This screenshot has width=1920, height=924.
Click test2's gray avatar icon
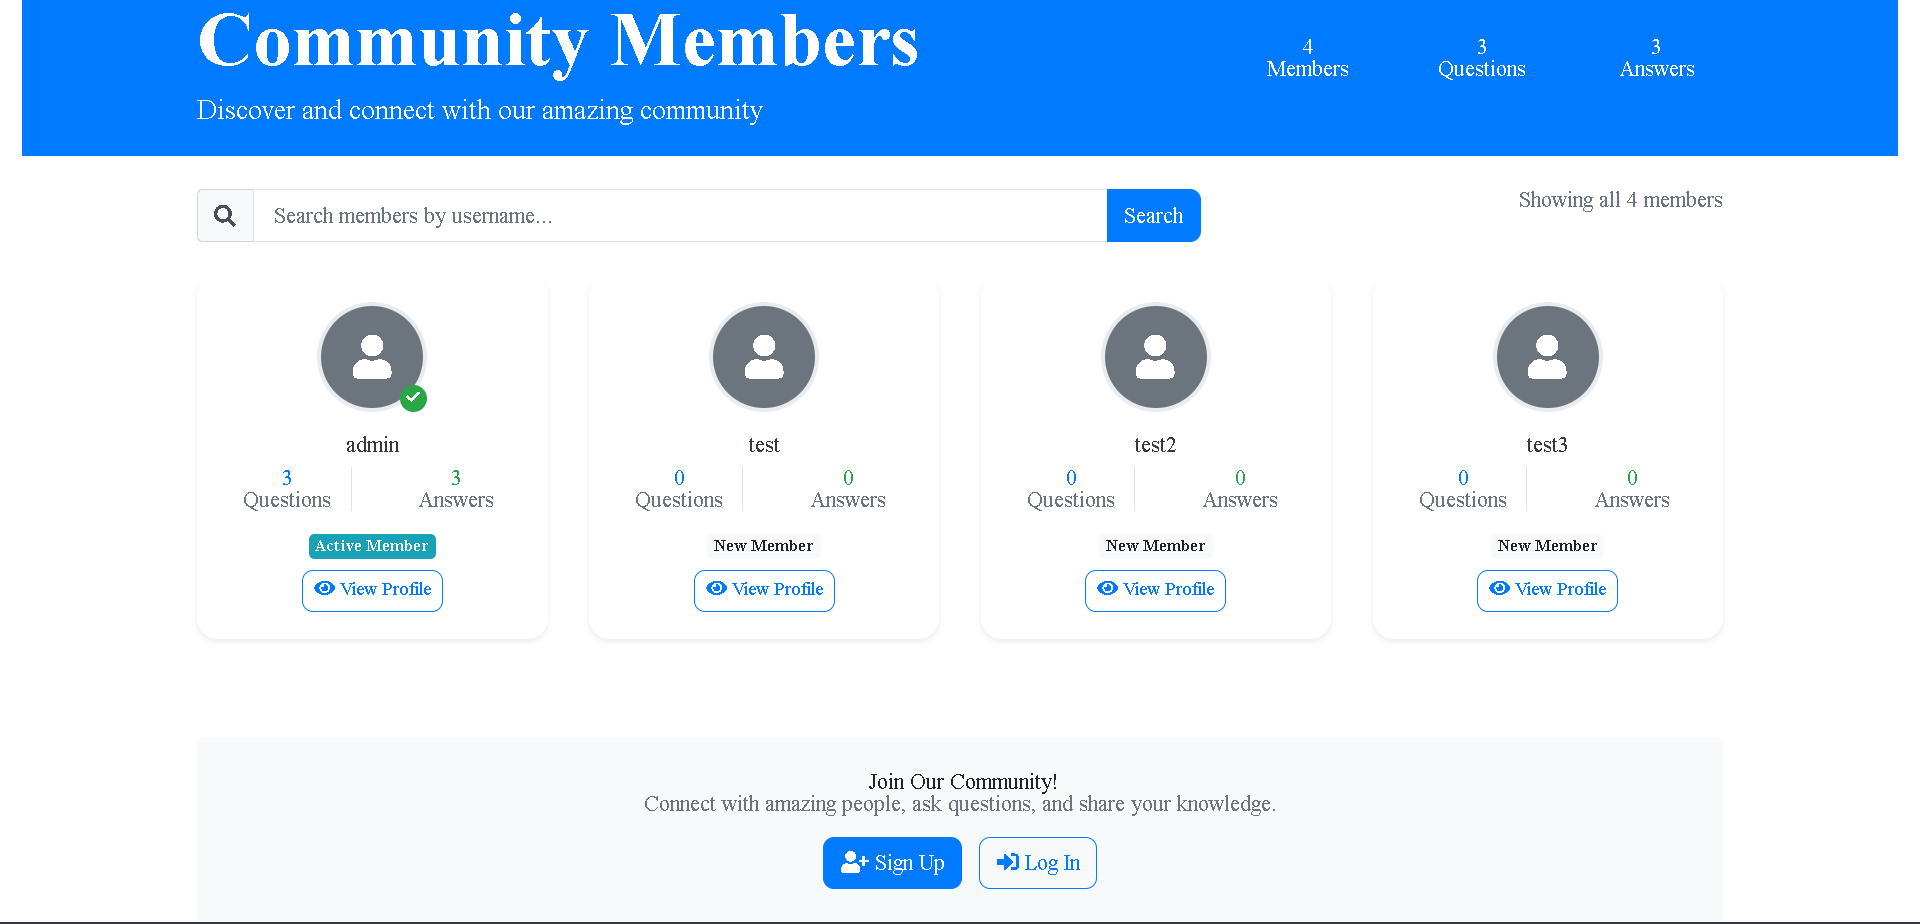(1155, 356)
